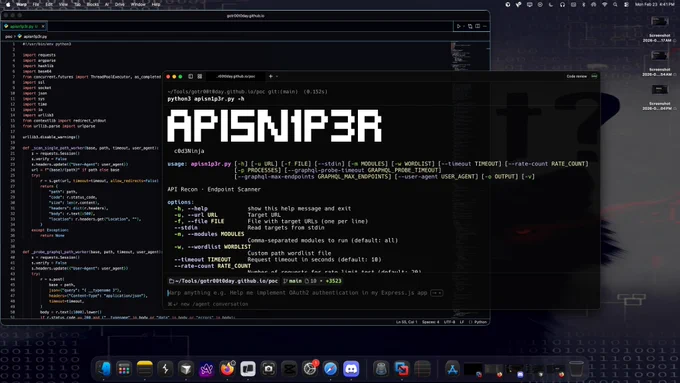The width and height of the screenshot is (680, 383).
Task: Click the poc breadcrumb folder in editor
Action: click(x=8, y=36)
